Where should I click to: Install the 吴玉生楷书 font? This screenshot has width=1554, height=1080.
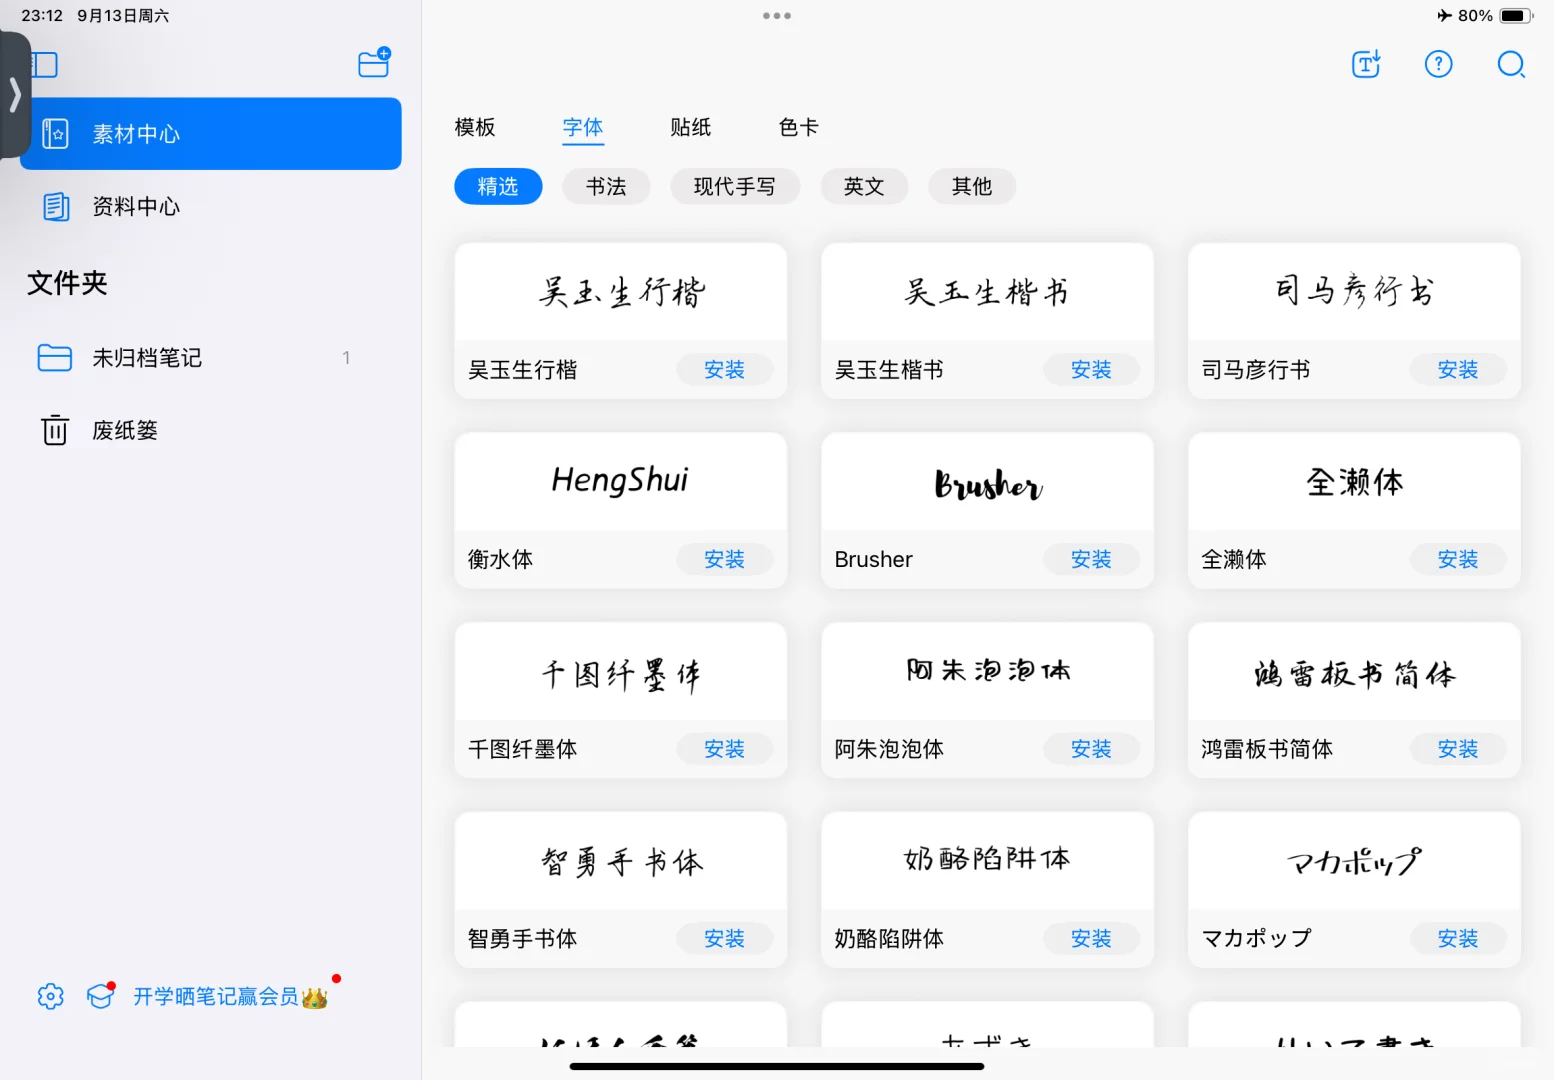pyautogui.click(x=1091, y=370)
